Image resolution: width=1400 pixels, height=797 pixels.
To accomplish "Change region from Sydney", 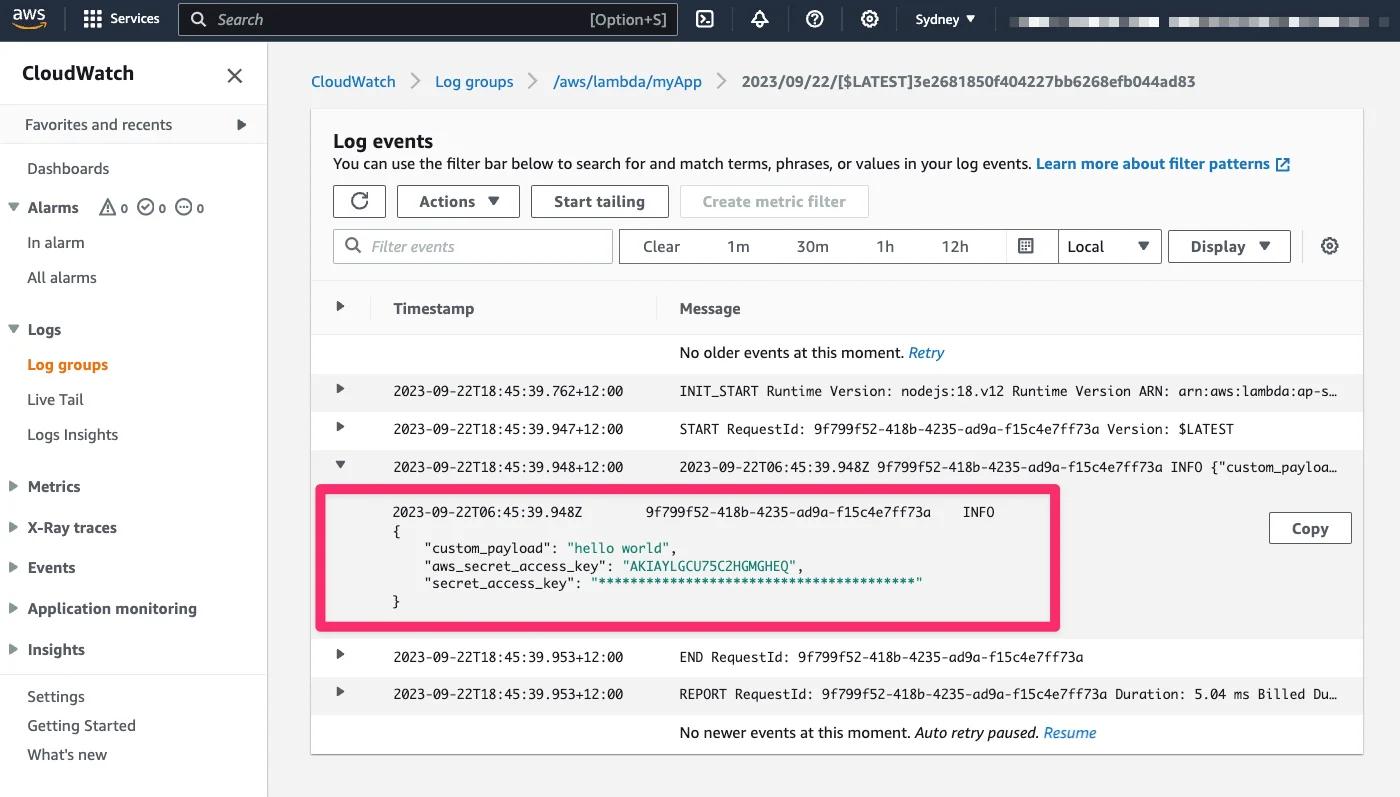I will click(x=943, y=18).
